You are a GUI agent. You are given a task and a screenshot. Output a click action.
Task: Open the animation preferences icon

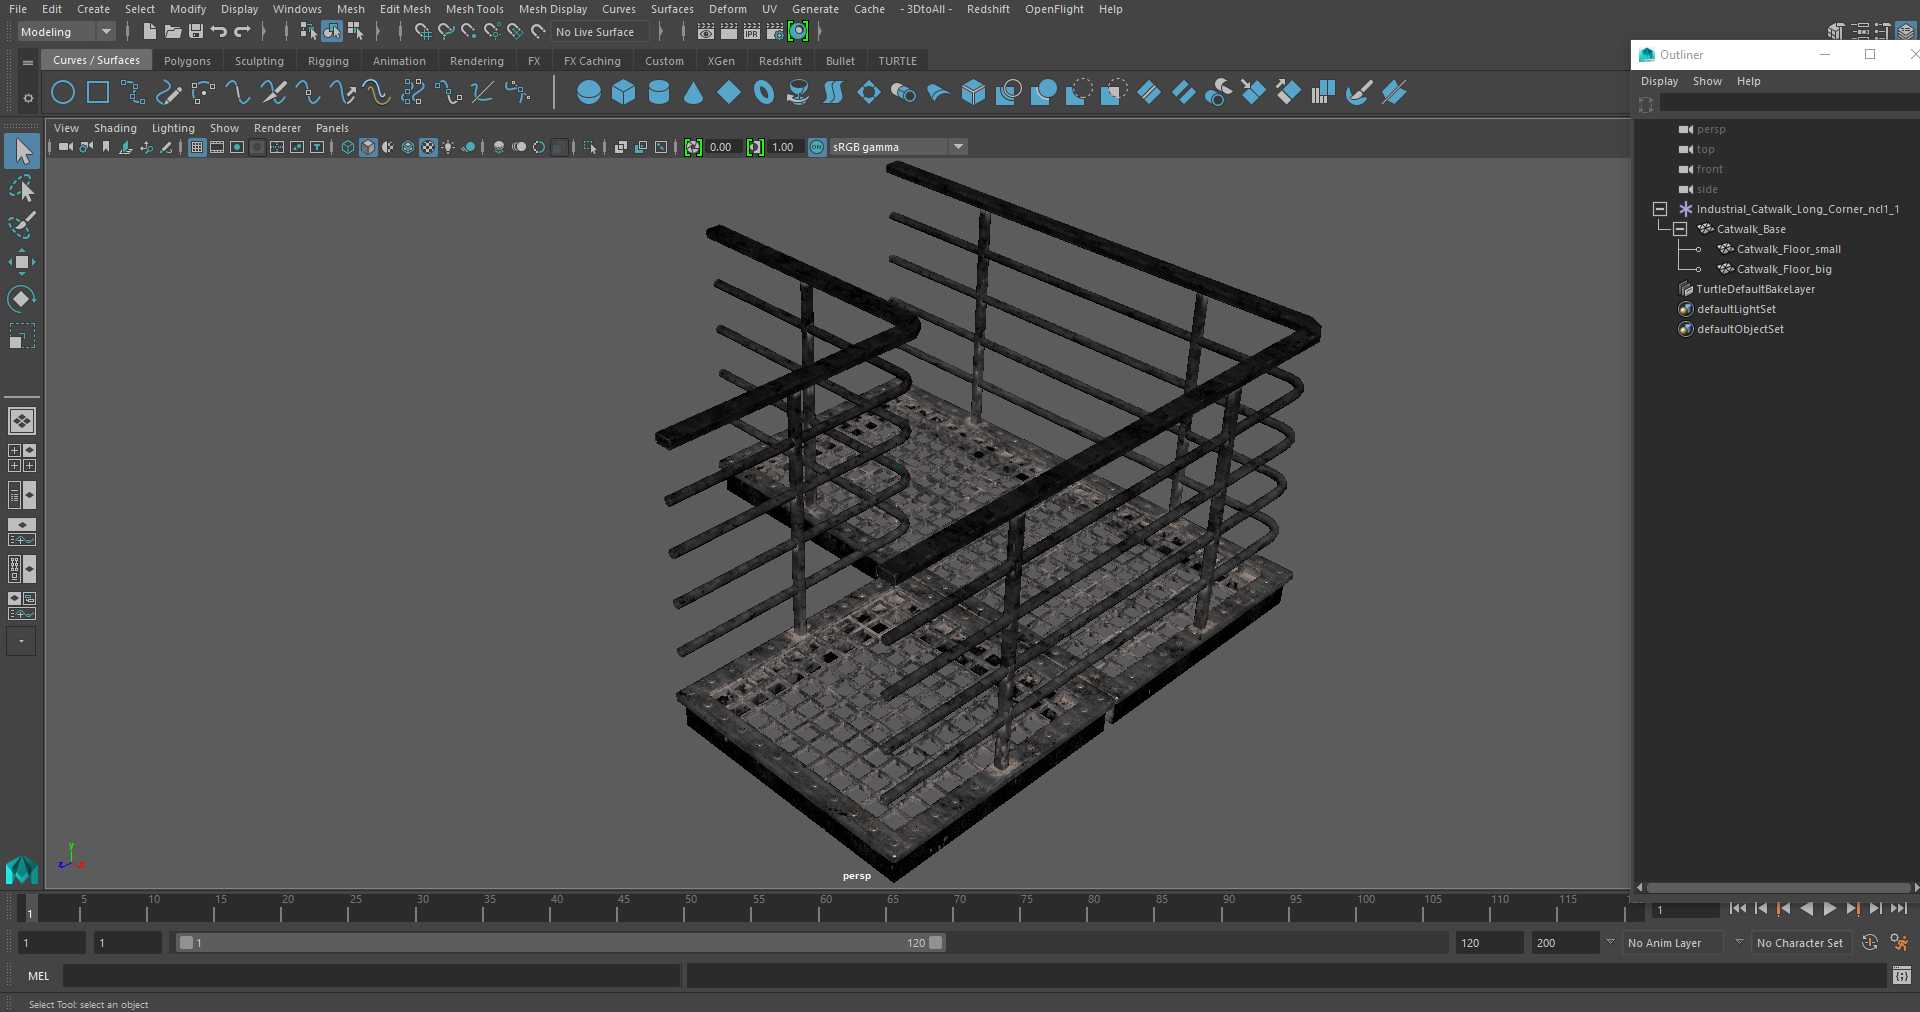tap(1899, 942)
